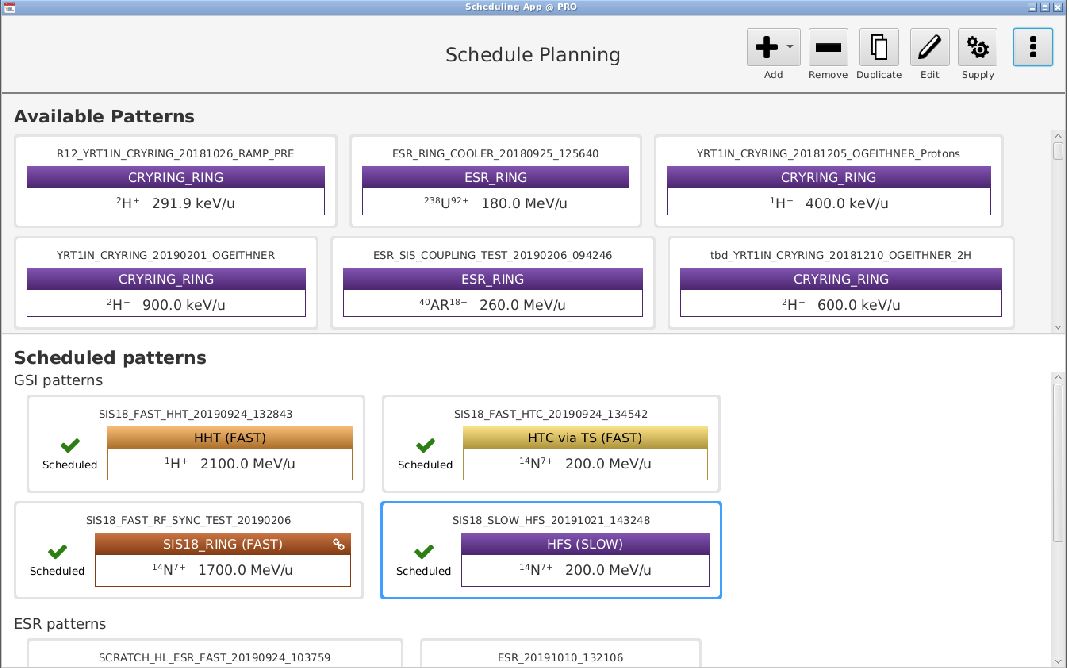This screenshot has height=668, width=1069.
Task: Select the ESR_SIS_COUPLING_TEST pattern card
Action: [x=492, y=283]
